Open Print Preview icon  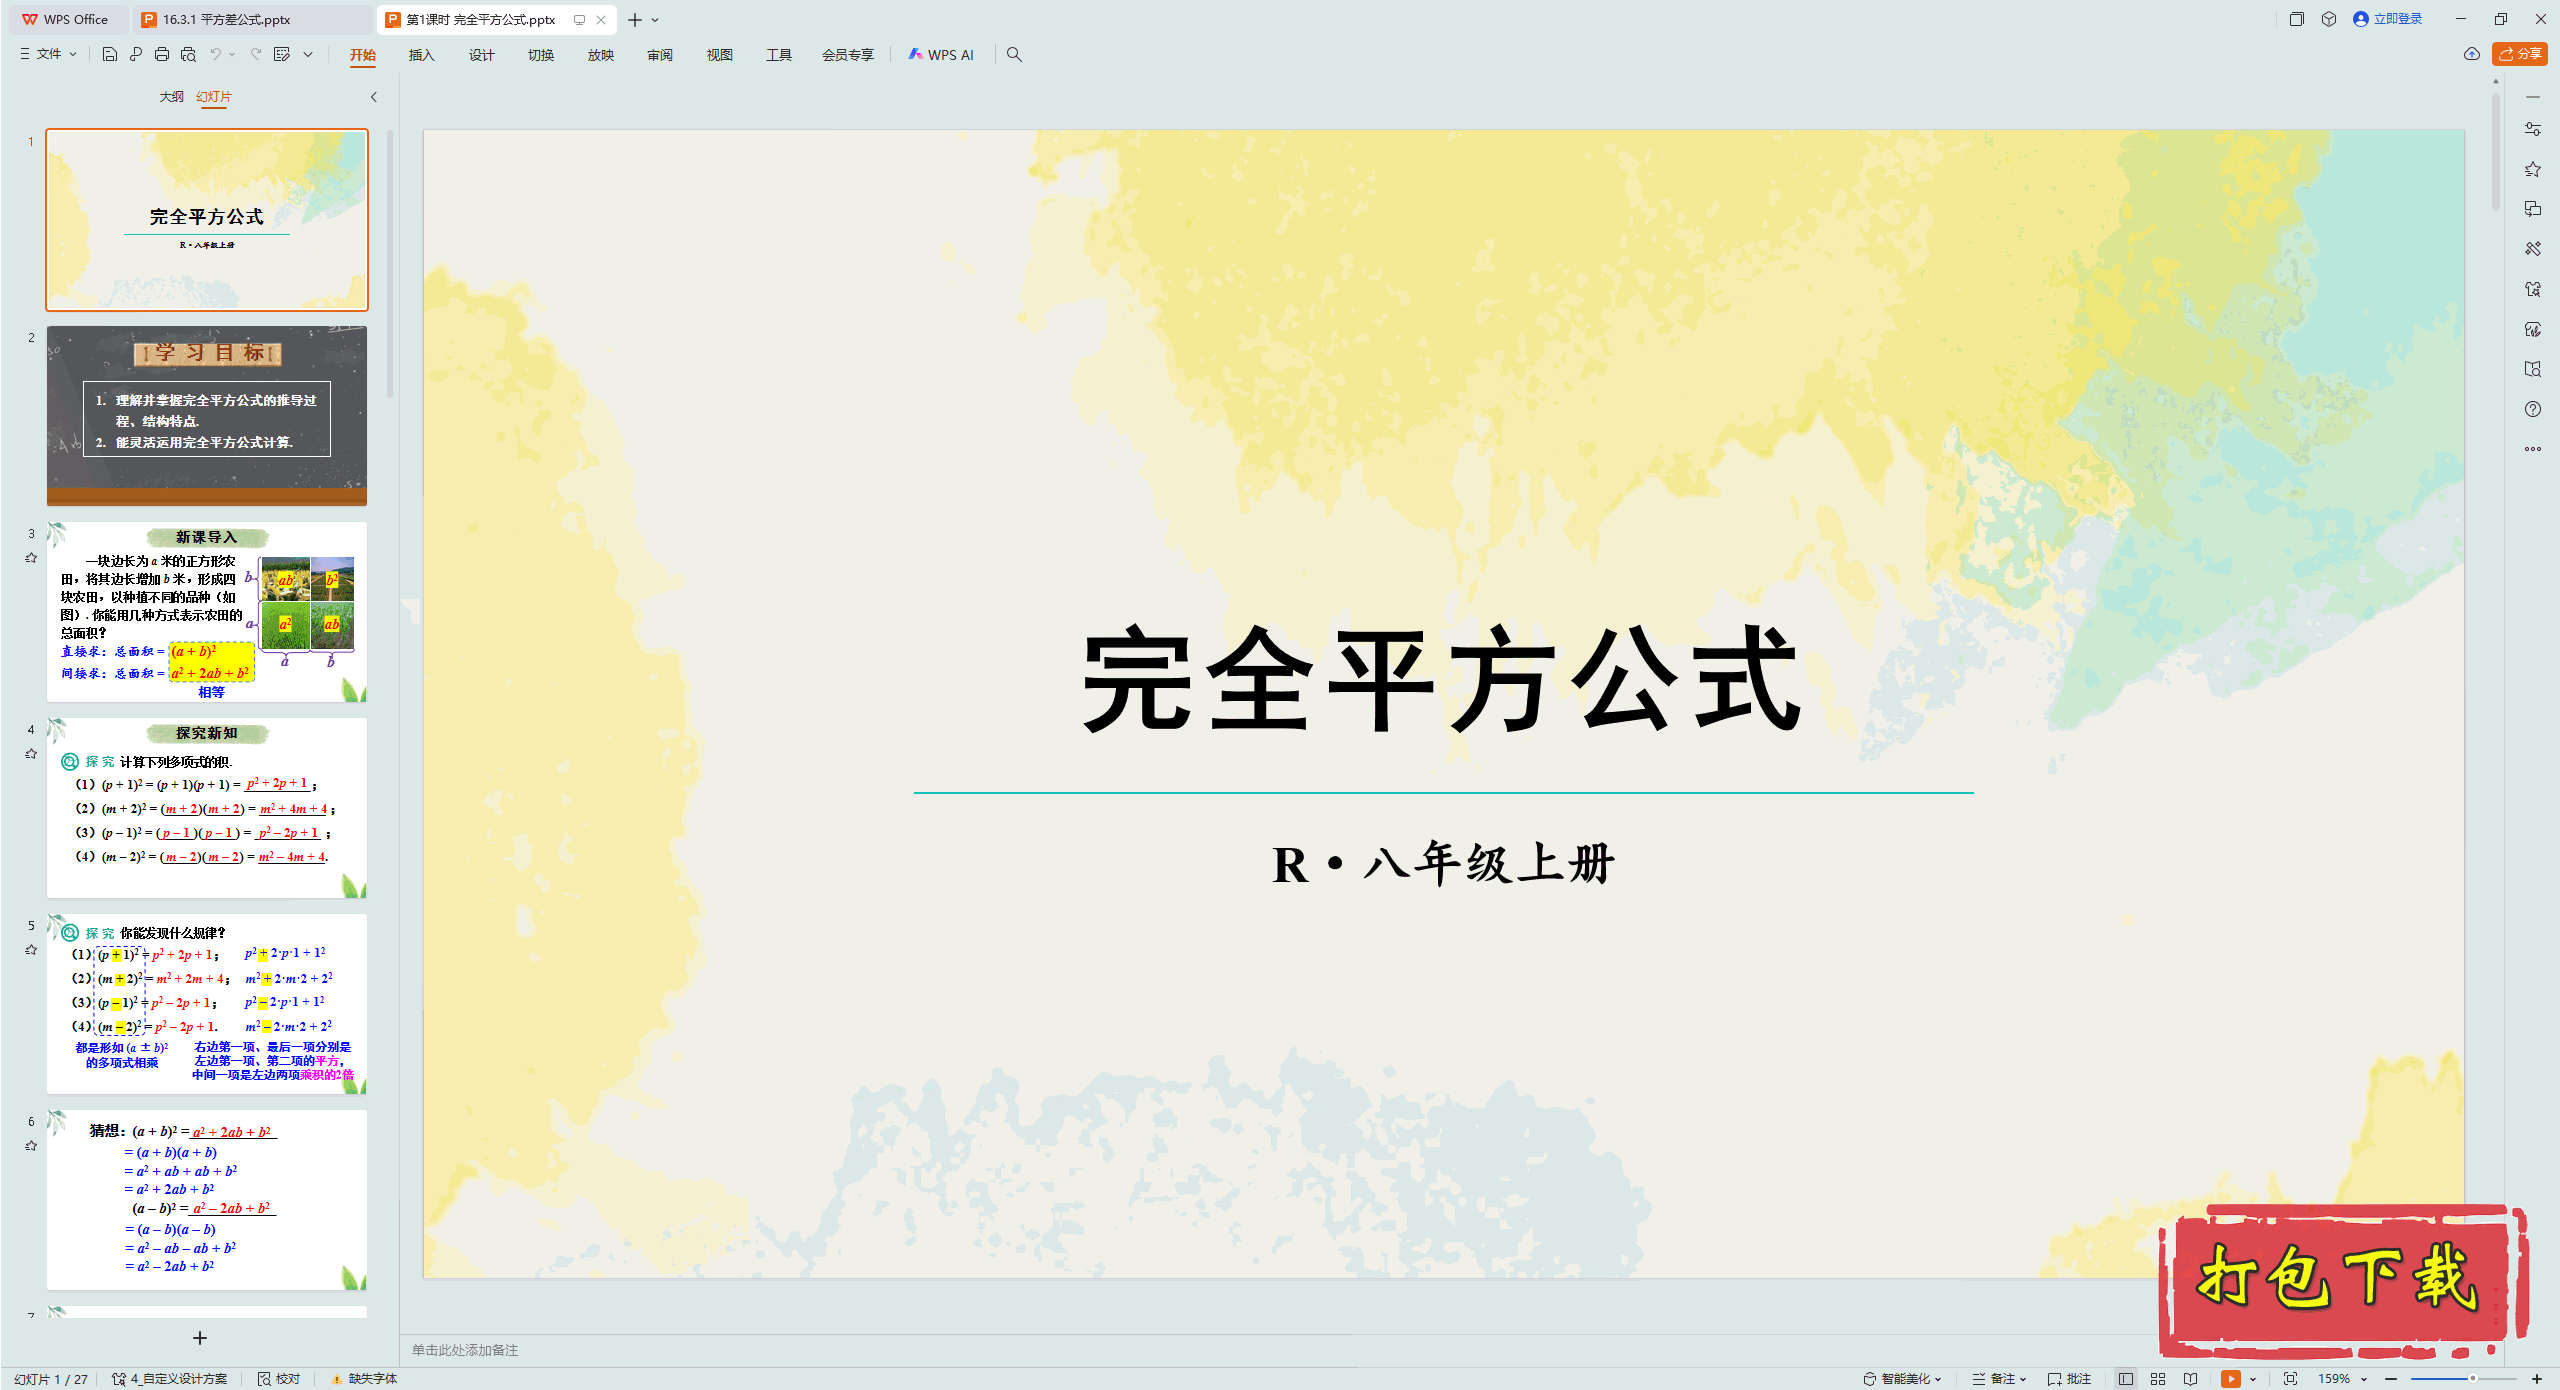pos(188,54)
